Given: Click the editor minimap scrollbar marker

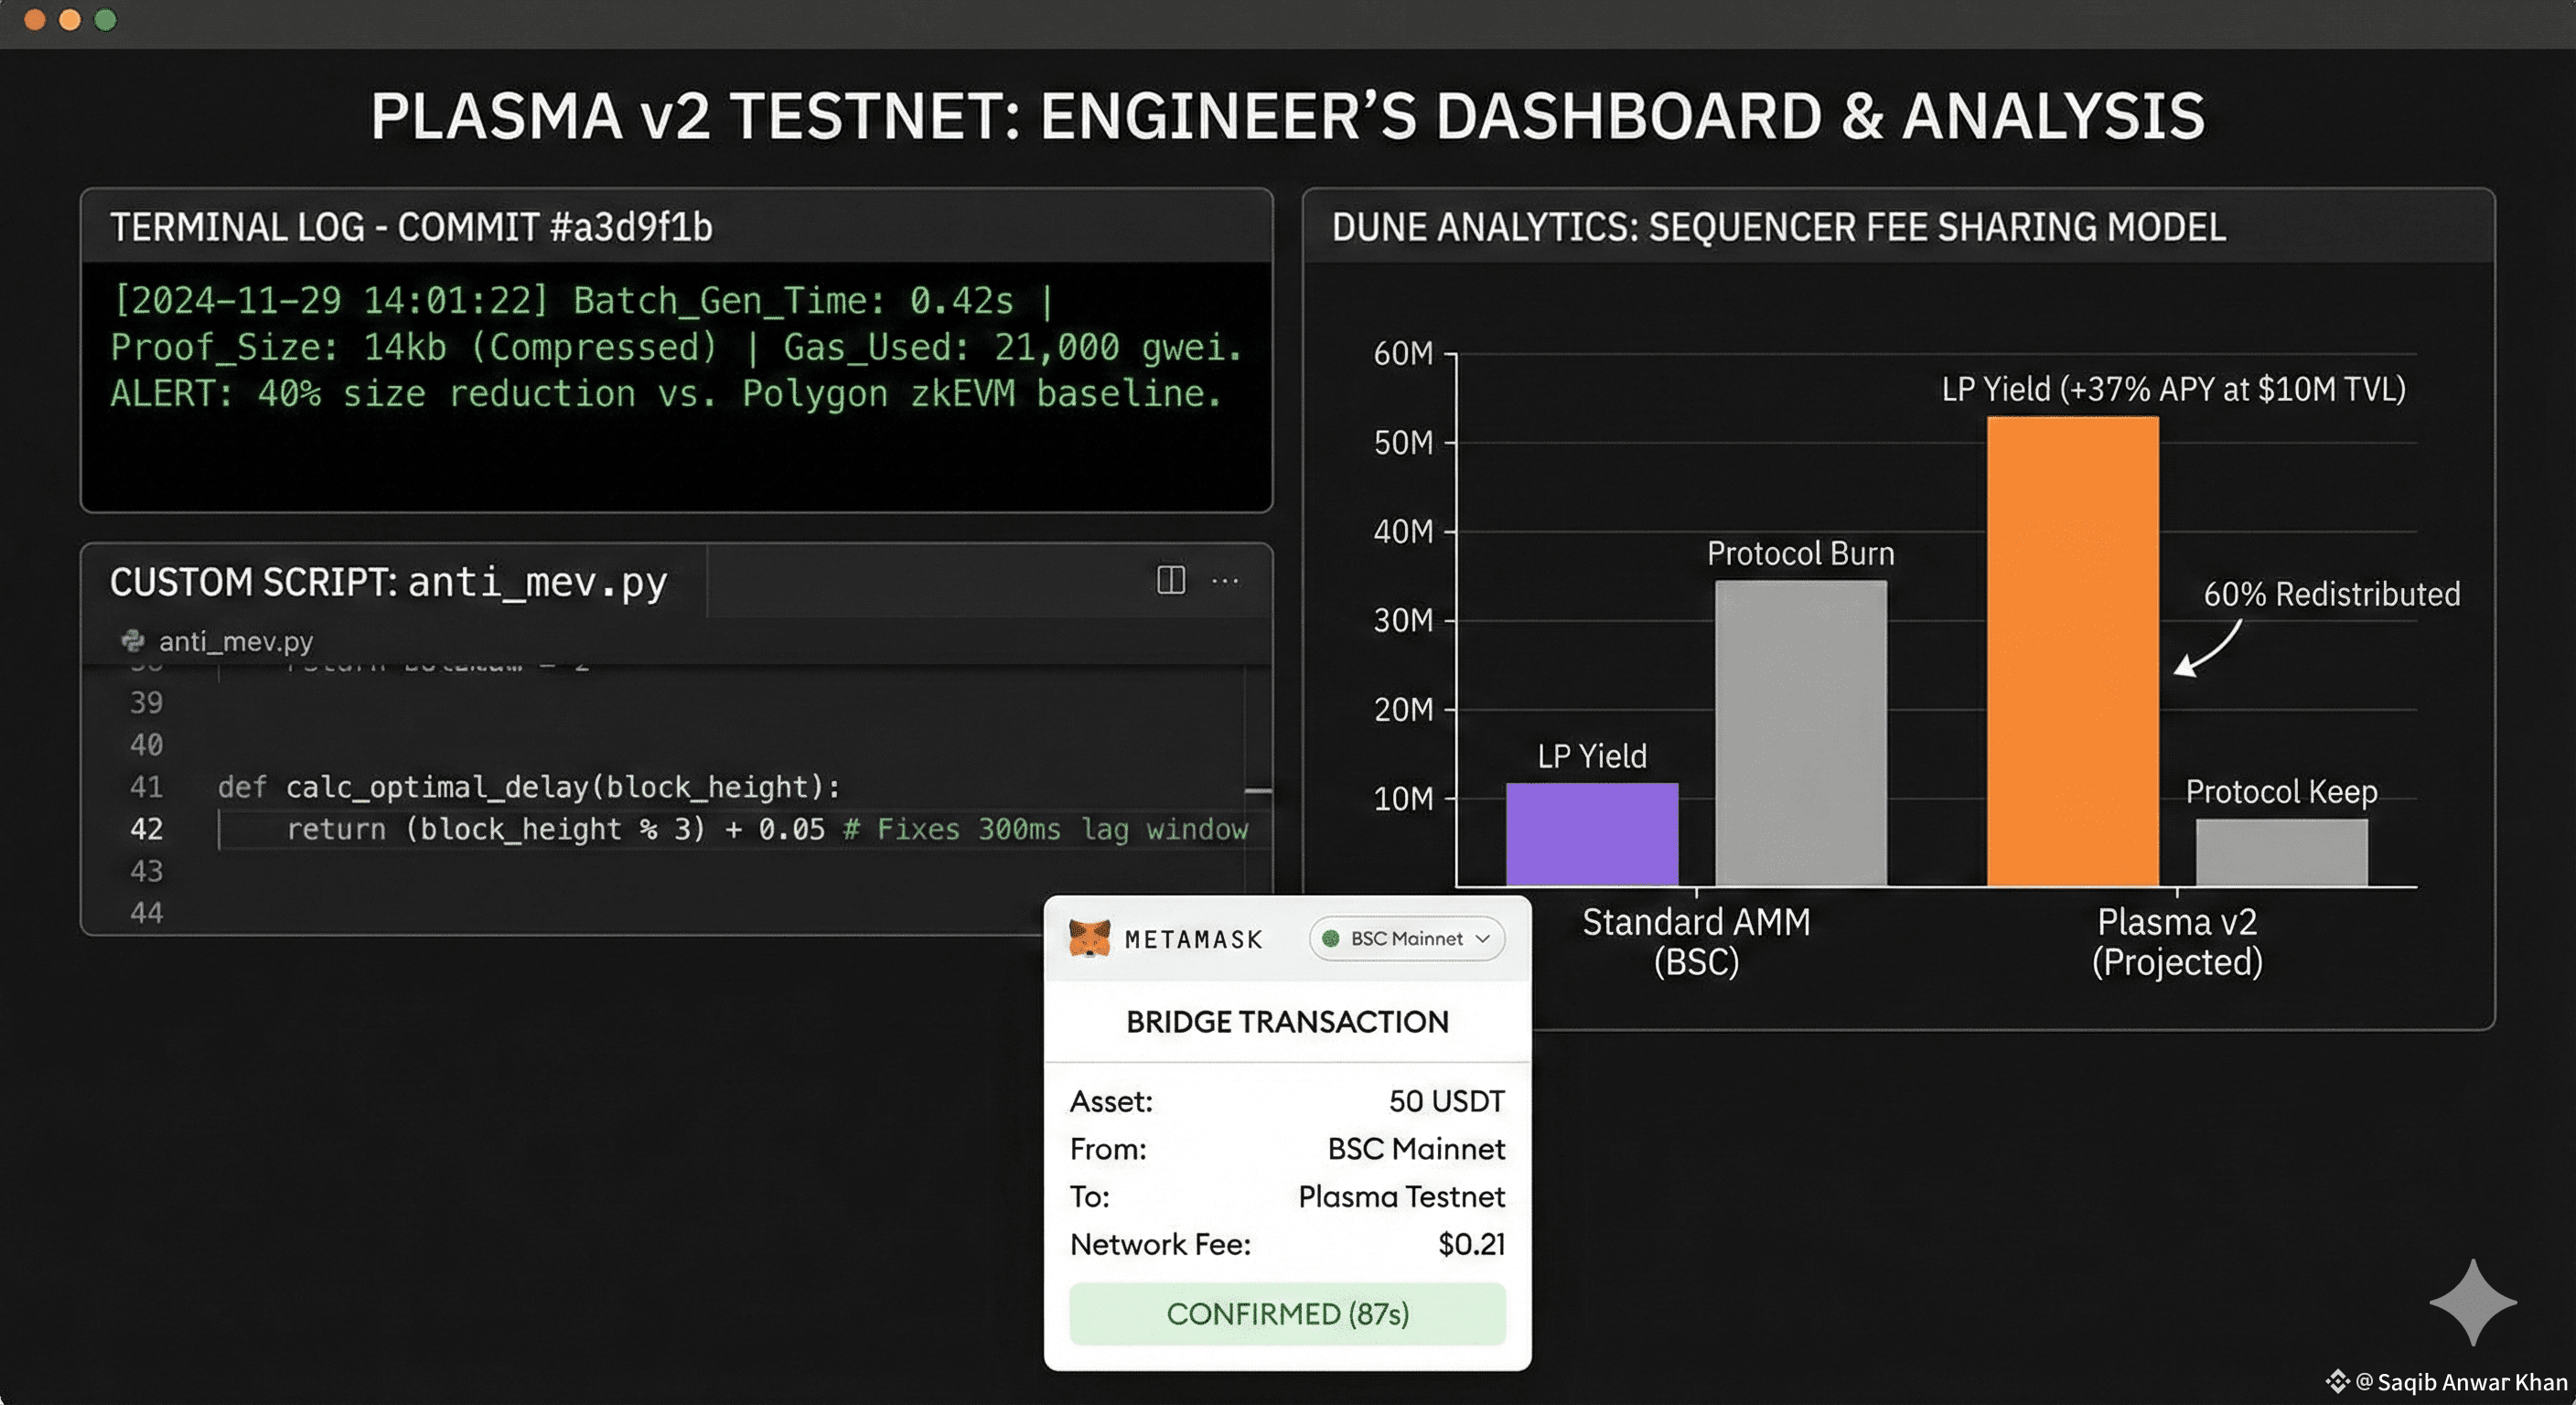Looking at the screenshot, I should [1258, 791].
